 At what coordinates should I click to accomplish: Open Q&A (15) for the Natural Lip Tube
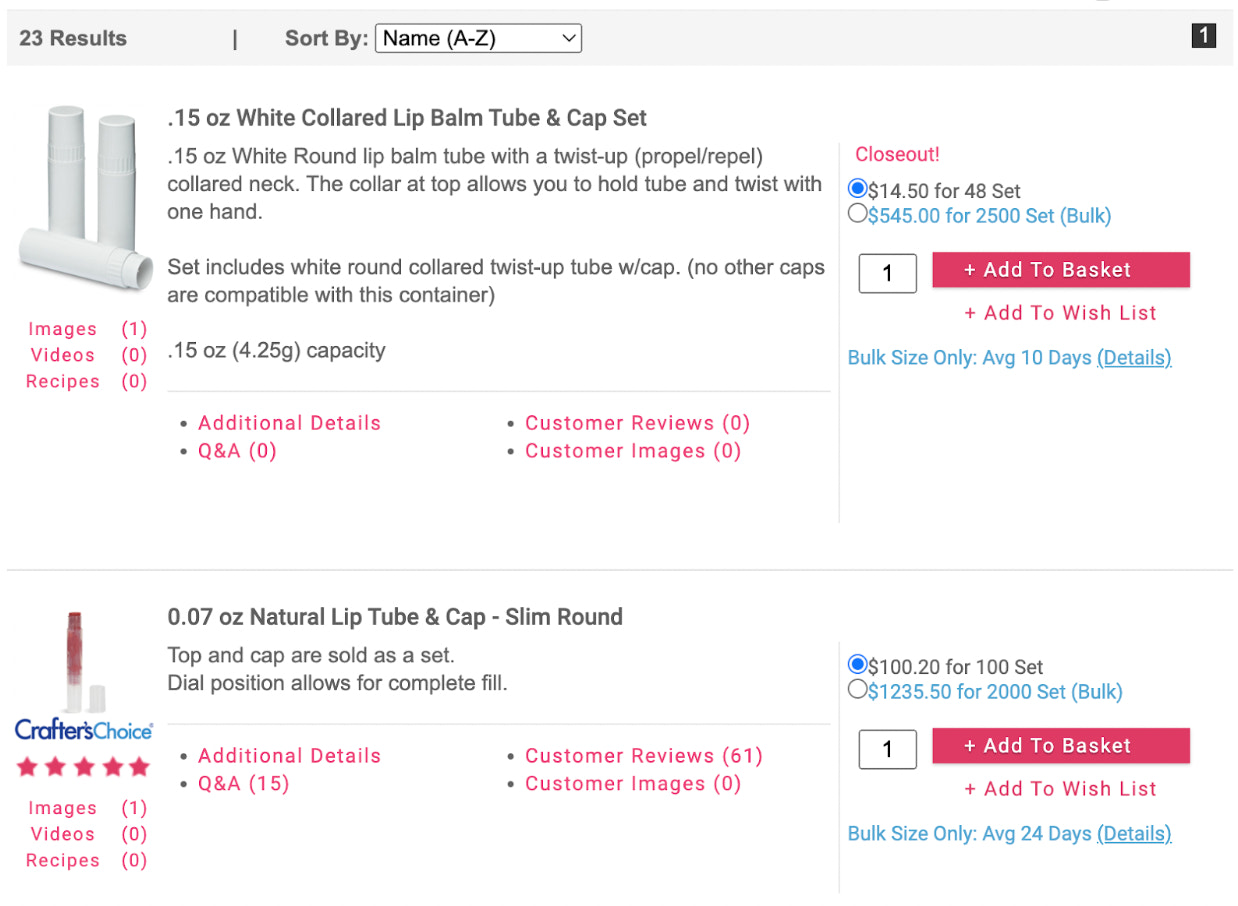[x=243, y=783]
